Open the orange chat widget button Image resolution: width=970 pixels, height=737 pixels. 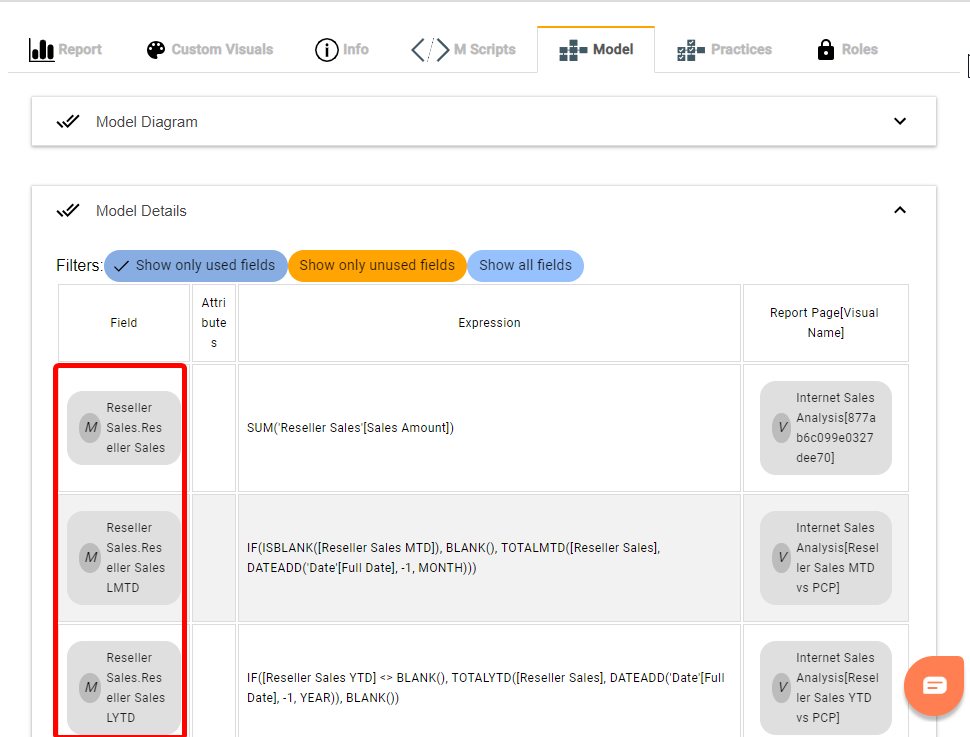pyautogui.click(x=934, y=685)
